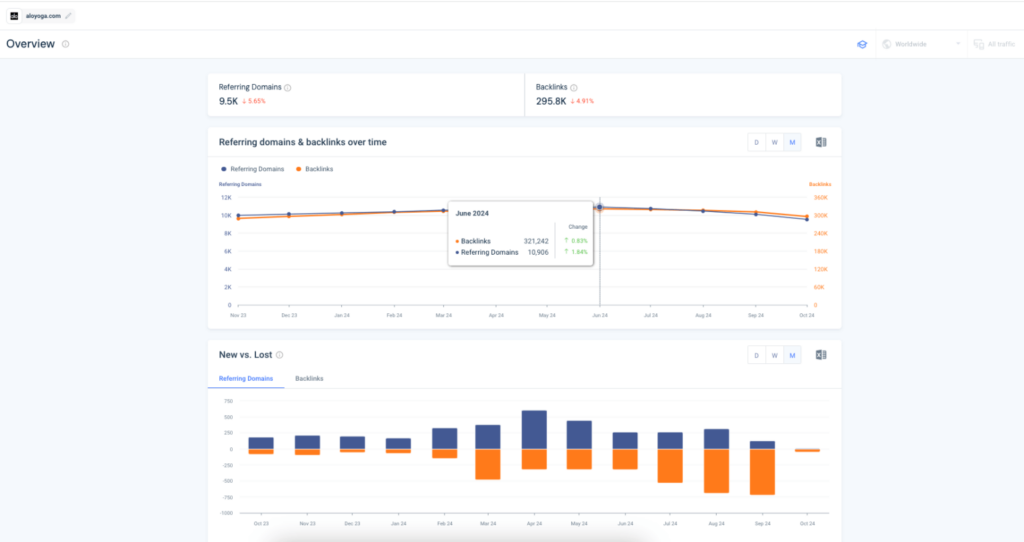The image size is (1024, 542).
Task: Click the Apr 24 blue bar in chart
Action: click(x=534, y=429)
